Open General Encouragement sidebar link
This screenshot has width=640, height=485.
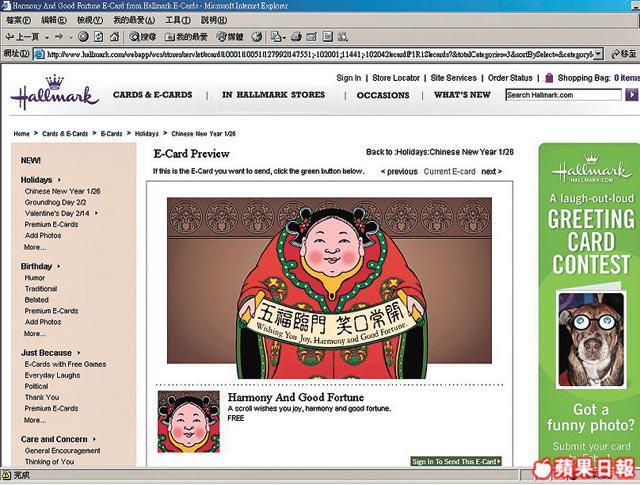pos(62,451)
